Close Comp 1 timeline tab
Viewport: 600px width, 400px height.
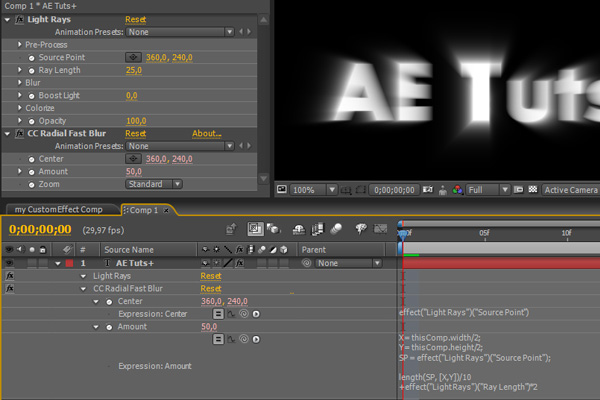[x=166, y=211]
